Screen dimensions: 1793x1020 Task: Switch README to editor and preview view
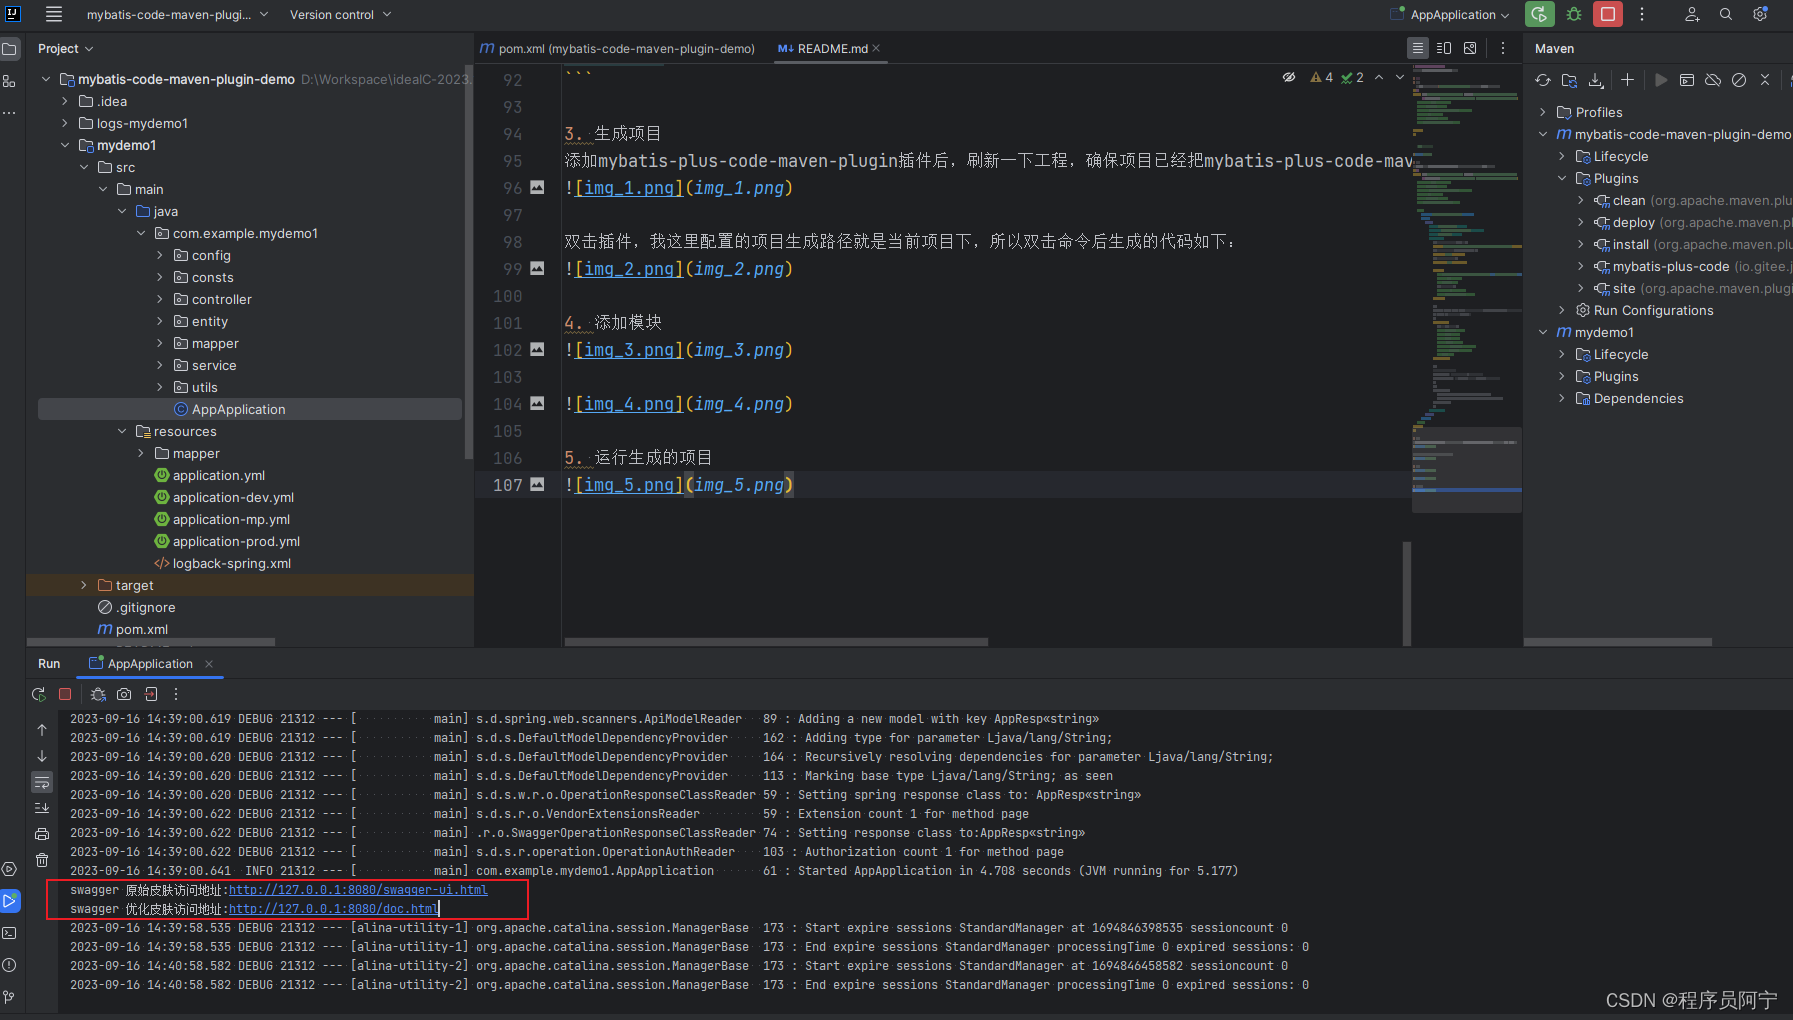coord(1444,48)
